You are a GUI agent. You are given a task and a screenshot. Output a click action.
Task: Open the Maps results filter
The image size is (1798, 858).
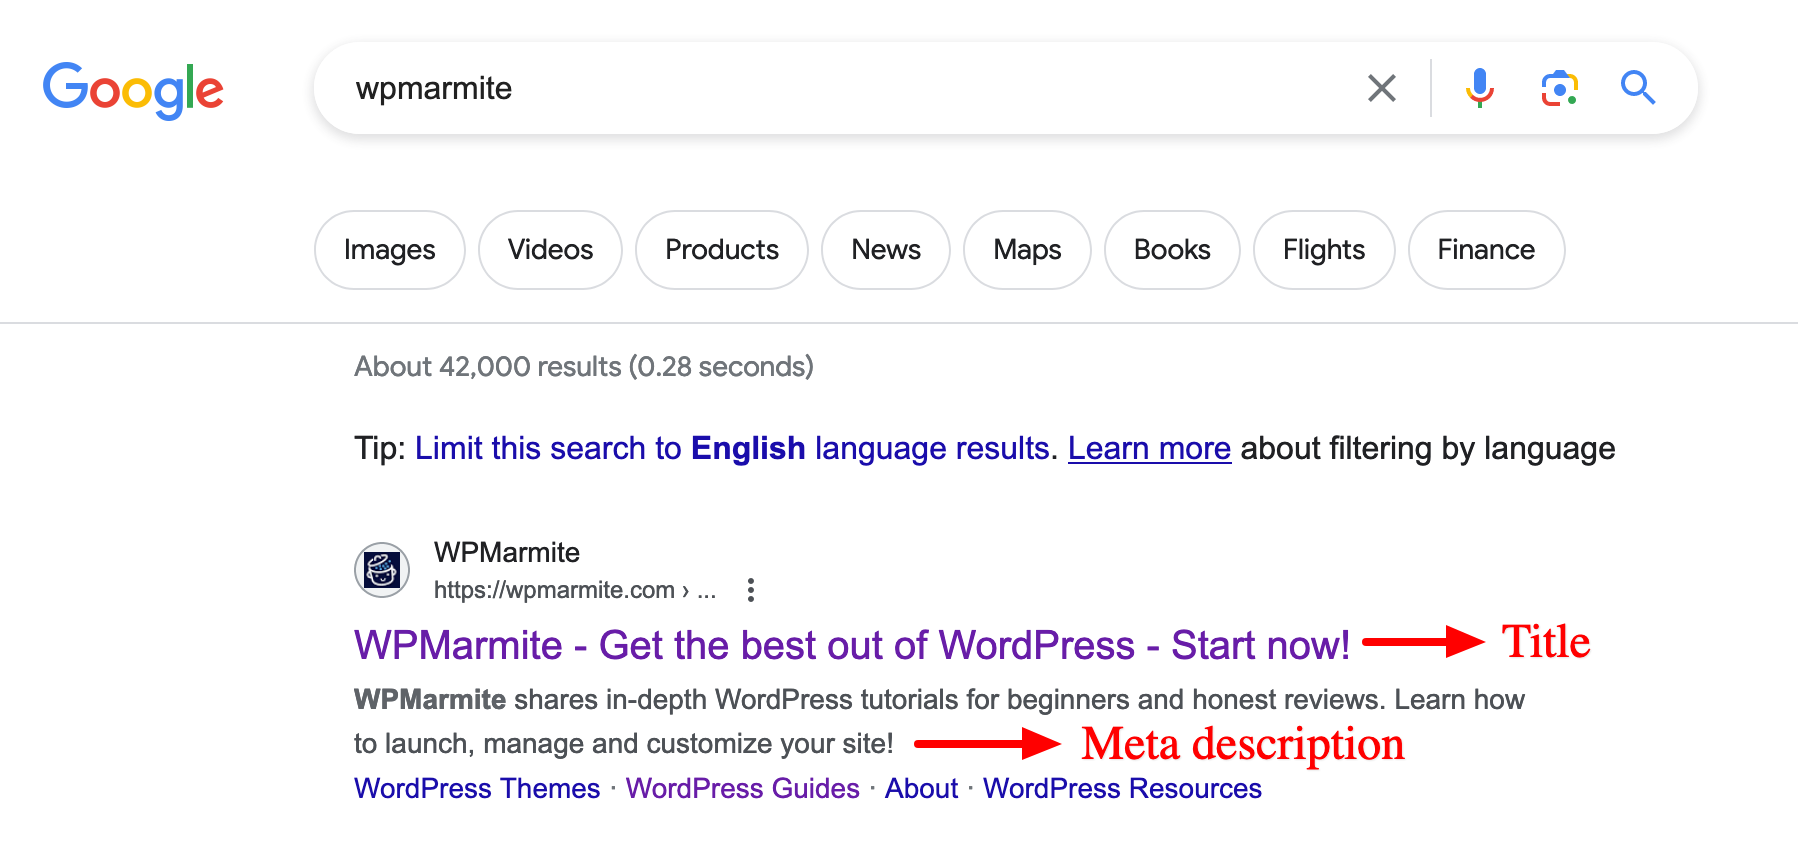[x=1026, y=250]
